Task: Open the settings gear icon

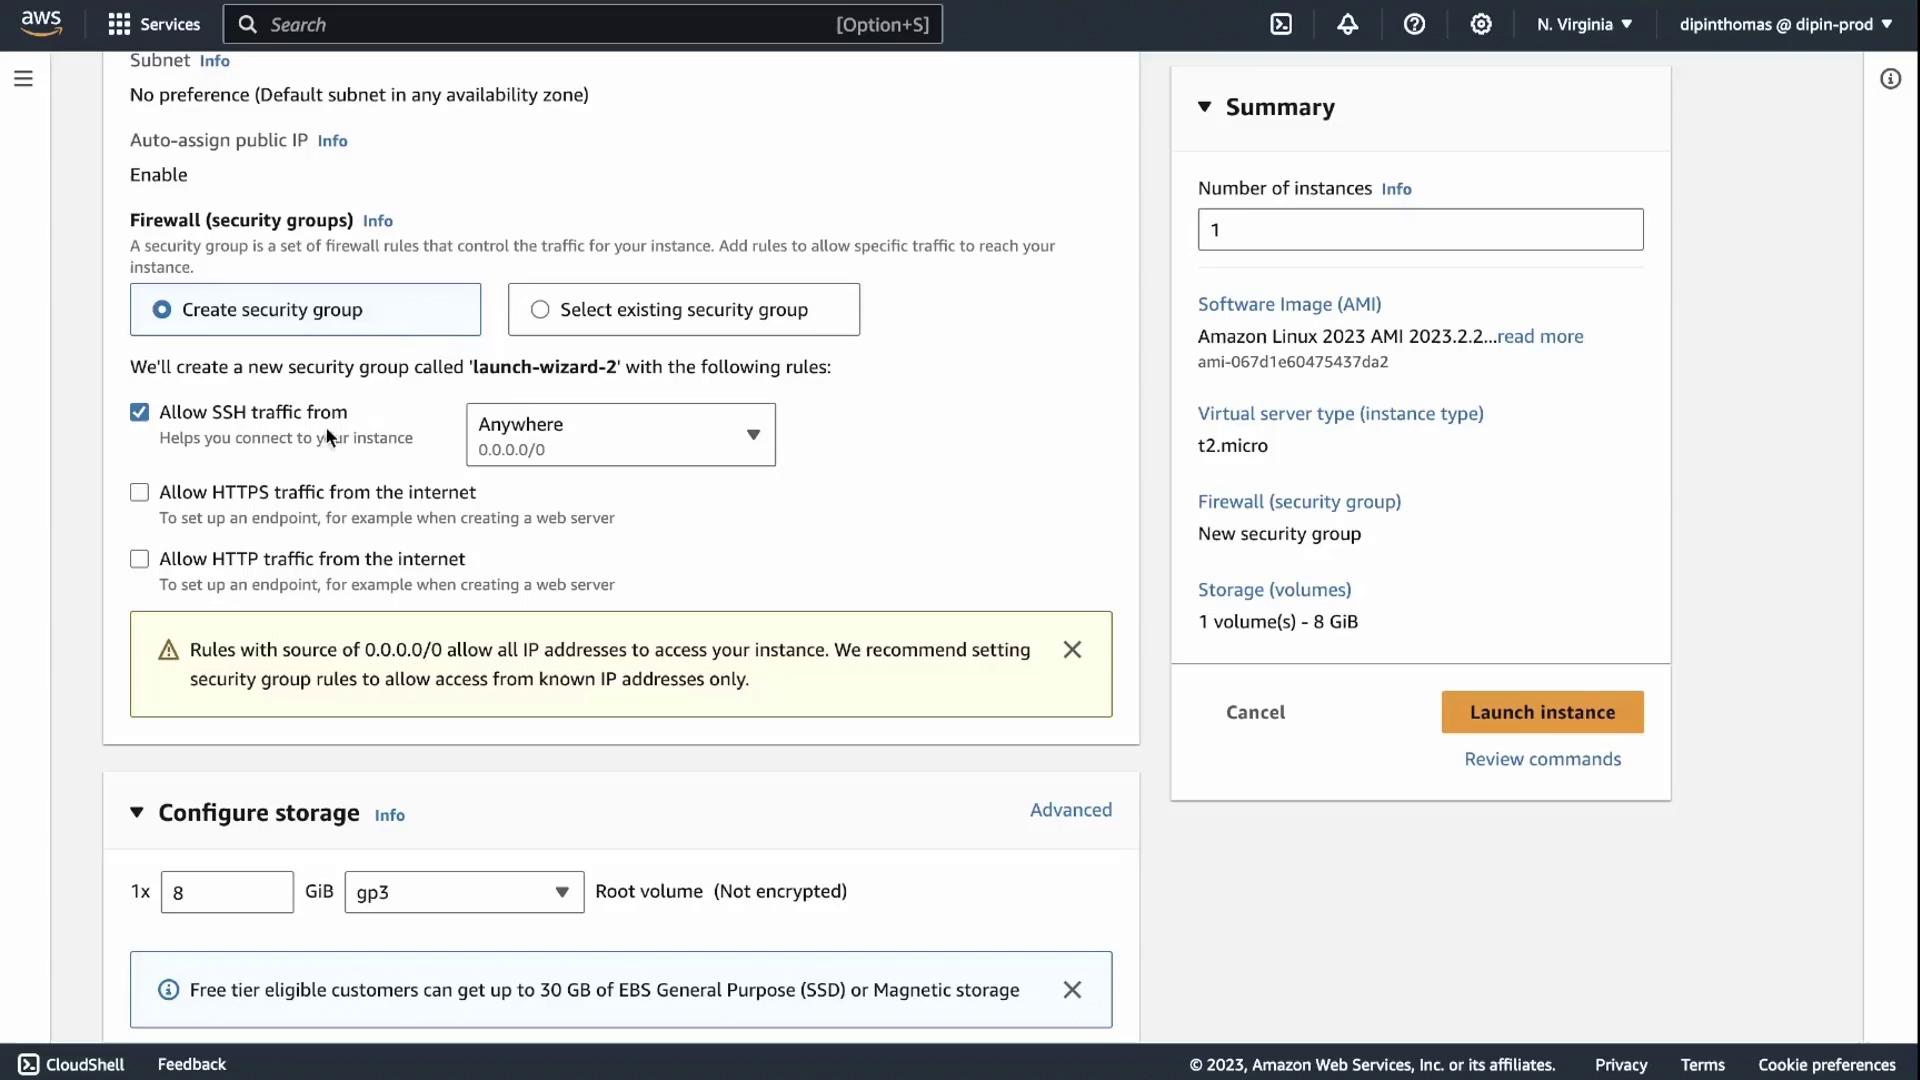Action: coord(1481,24)
